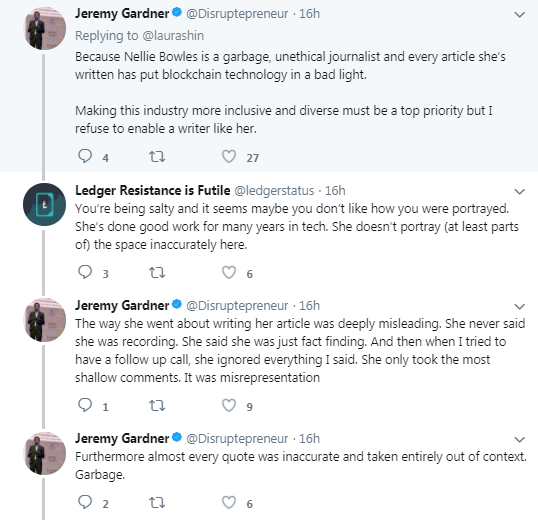Viewport: 538px width, 520px height.
Task: Open the chevron menu on the last tweet
Action: 520,439
